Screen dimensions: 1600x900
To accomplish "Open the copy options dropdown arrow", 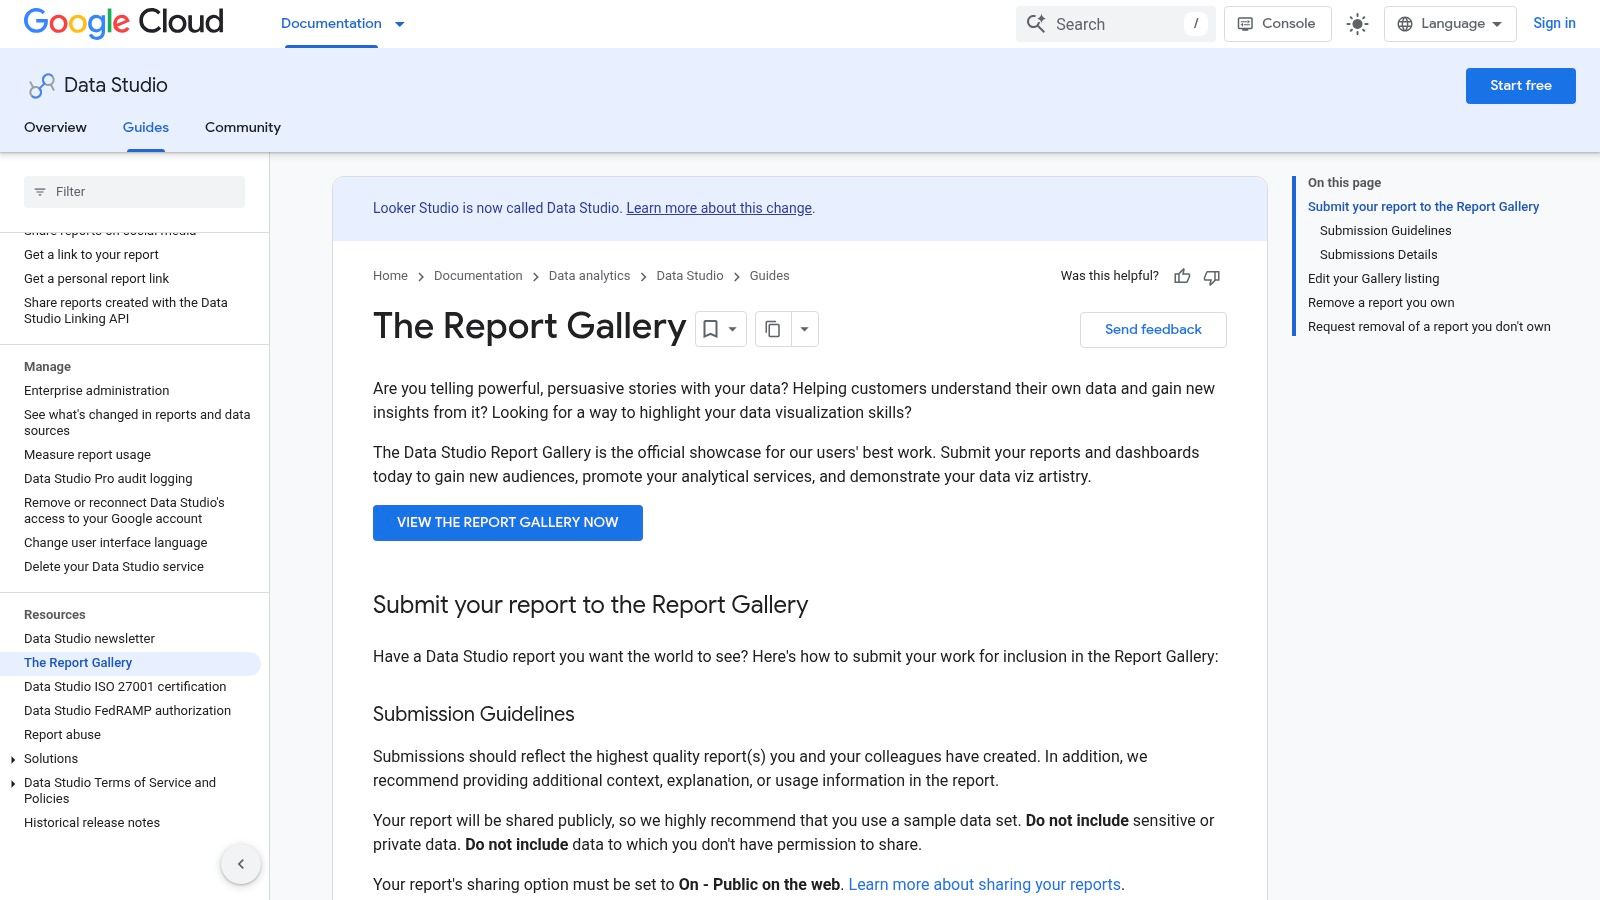I will coord(804,329).
